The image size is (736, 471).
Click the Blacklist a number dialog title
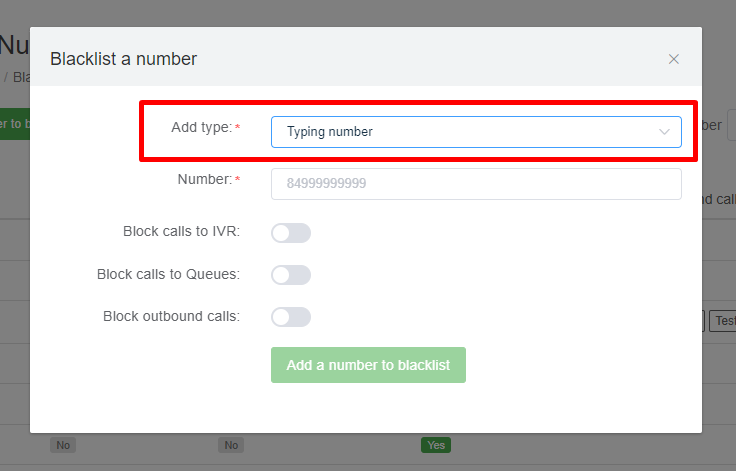tap(124, 59)
